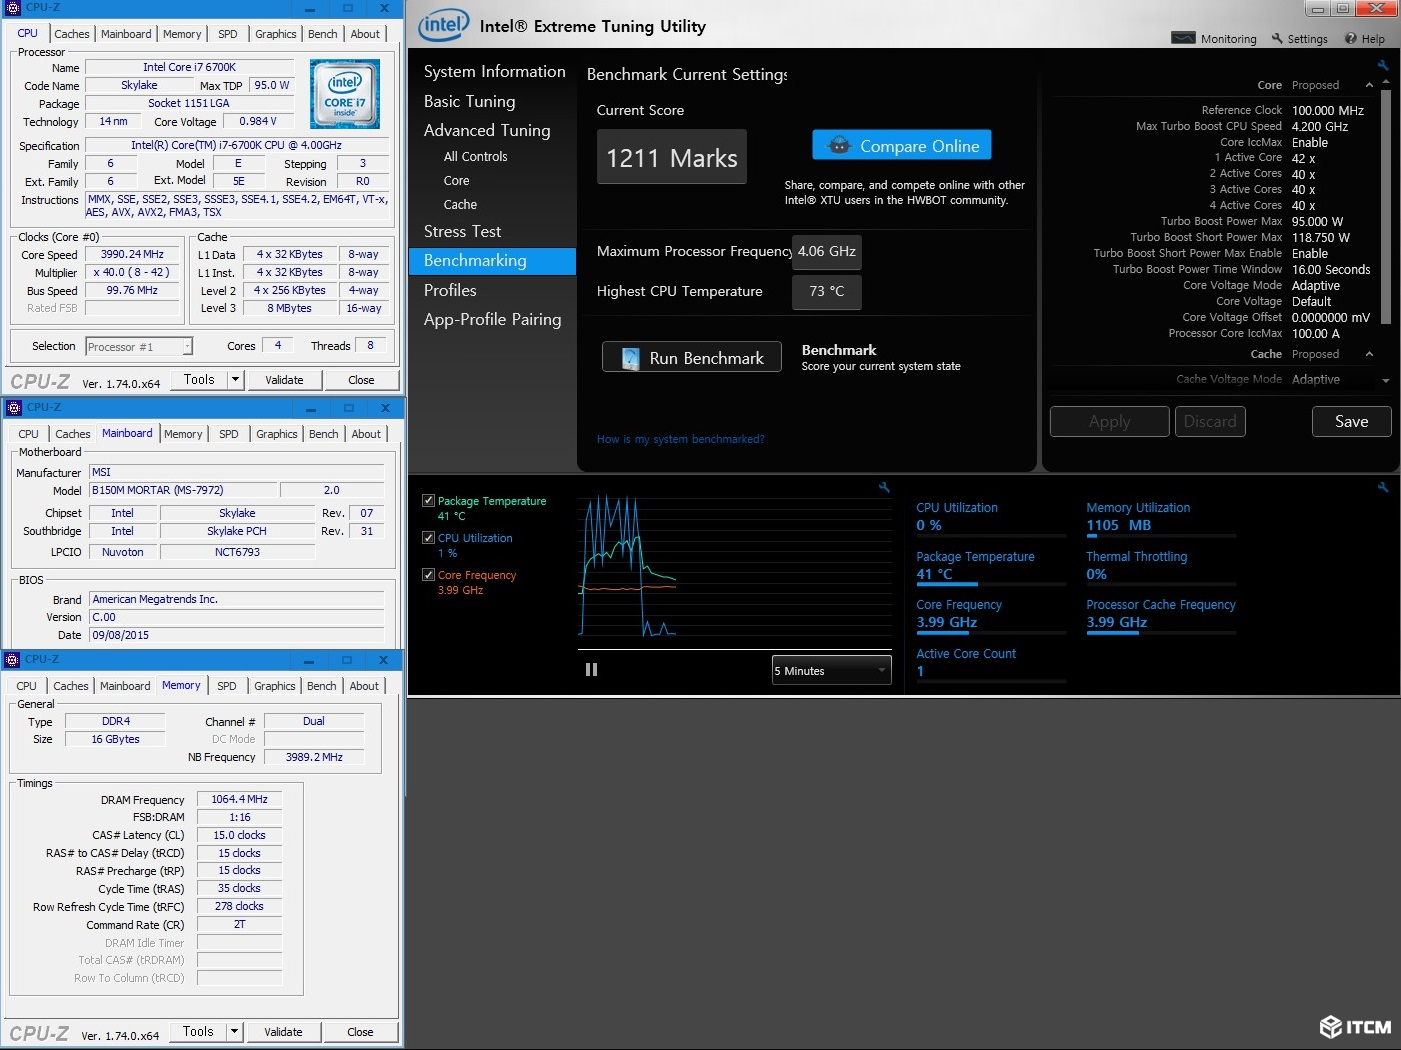This screenshot has height=1050, width=1401.
Task: Switch to Memory tab in top CPU-Z window
Action: (182, 34)
